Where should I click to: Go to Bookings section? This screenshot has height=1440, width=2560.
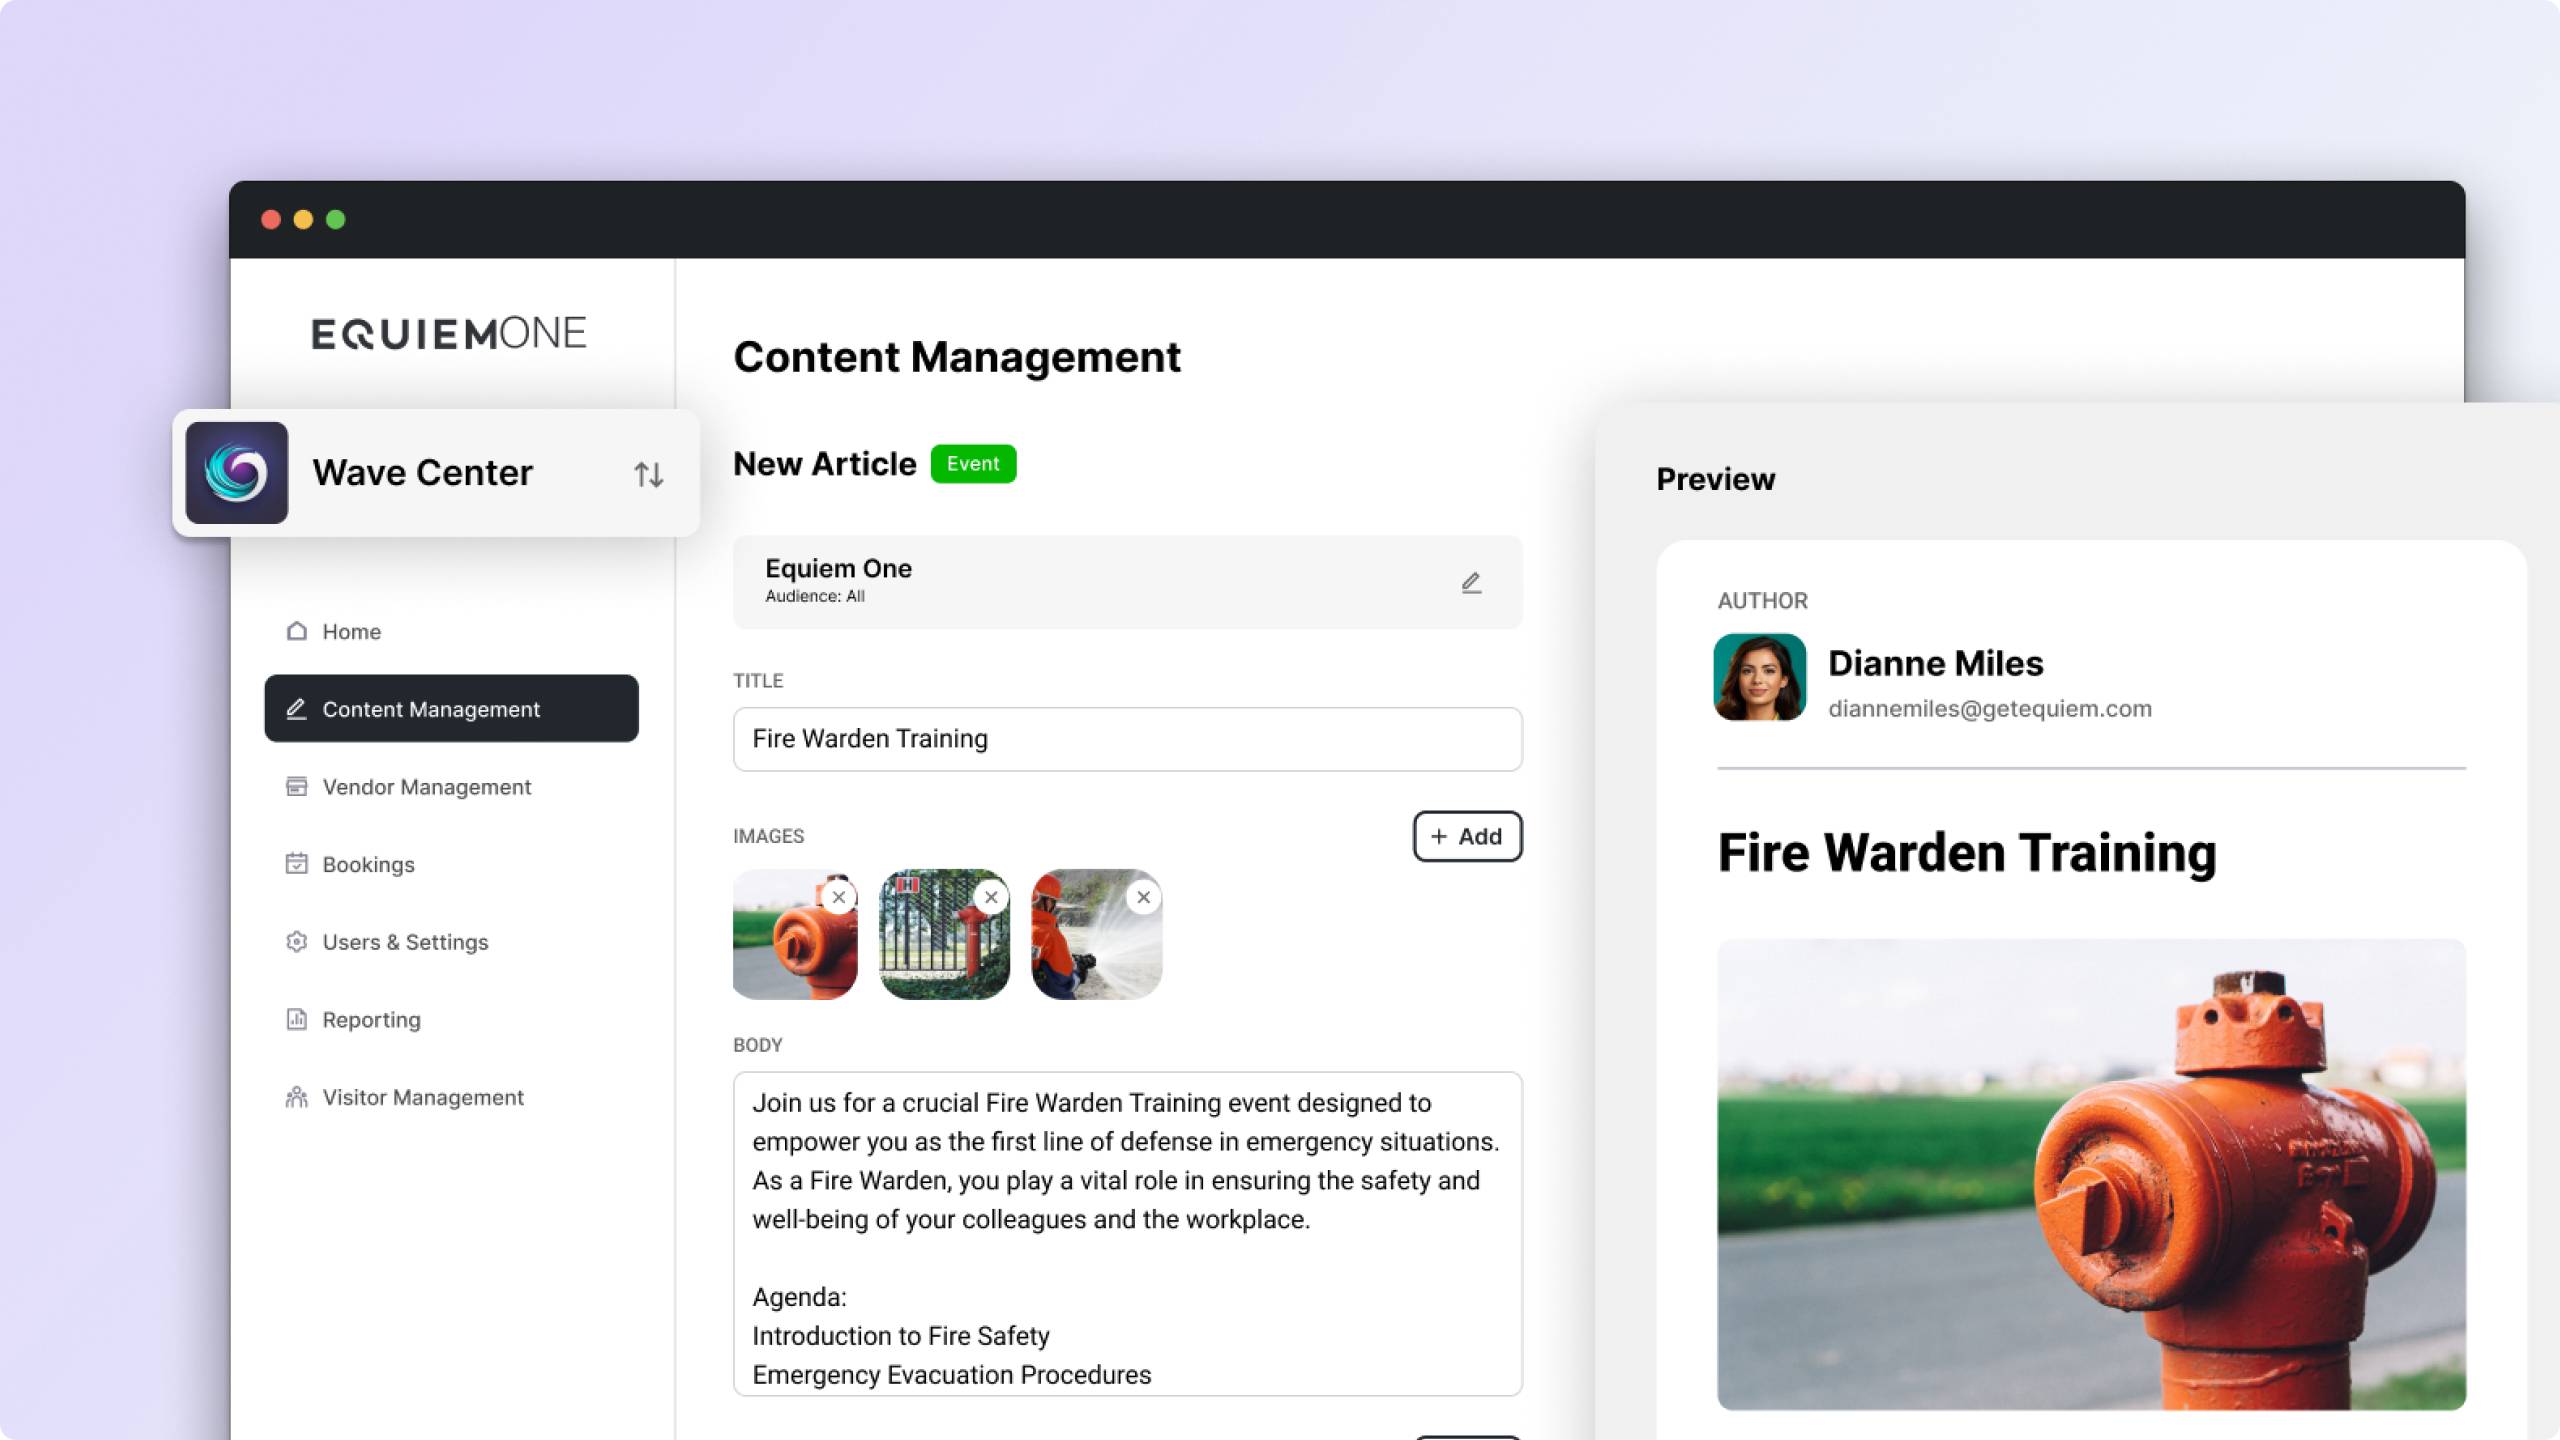click(x=451, y=864)
